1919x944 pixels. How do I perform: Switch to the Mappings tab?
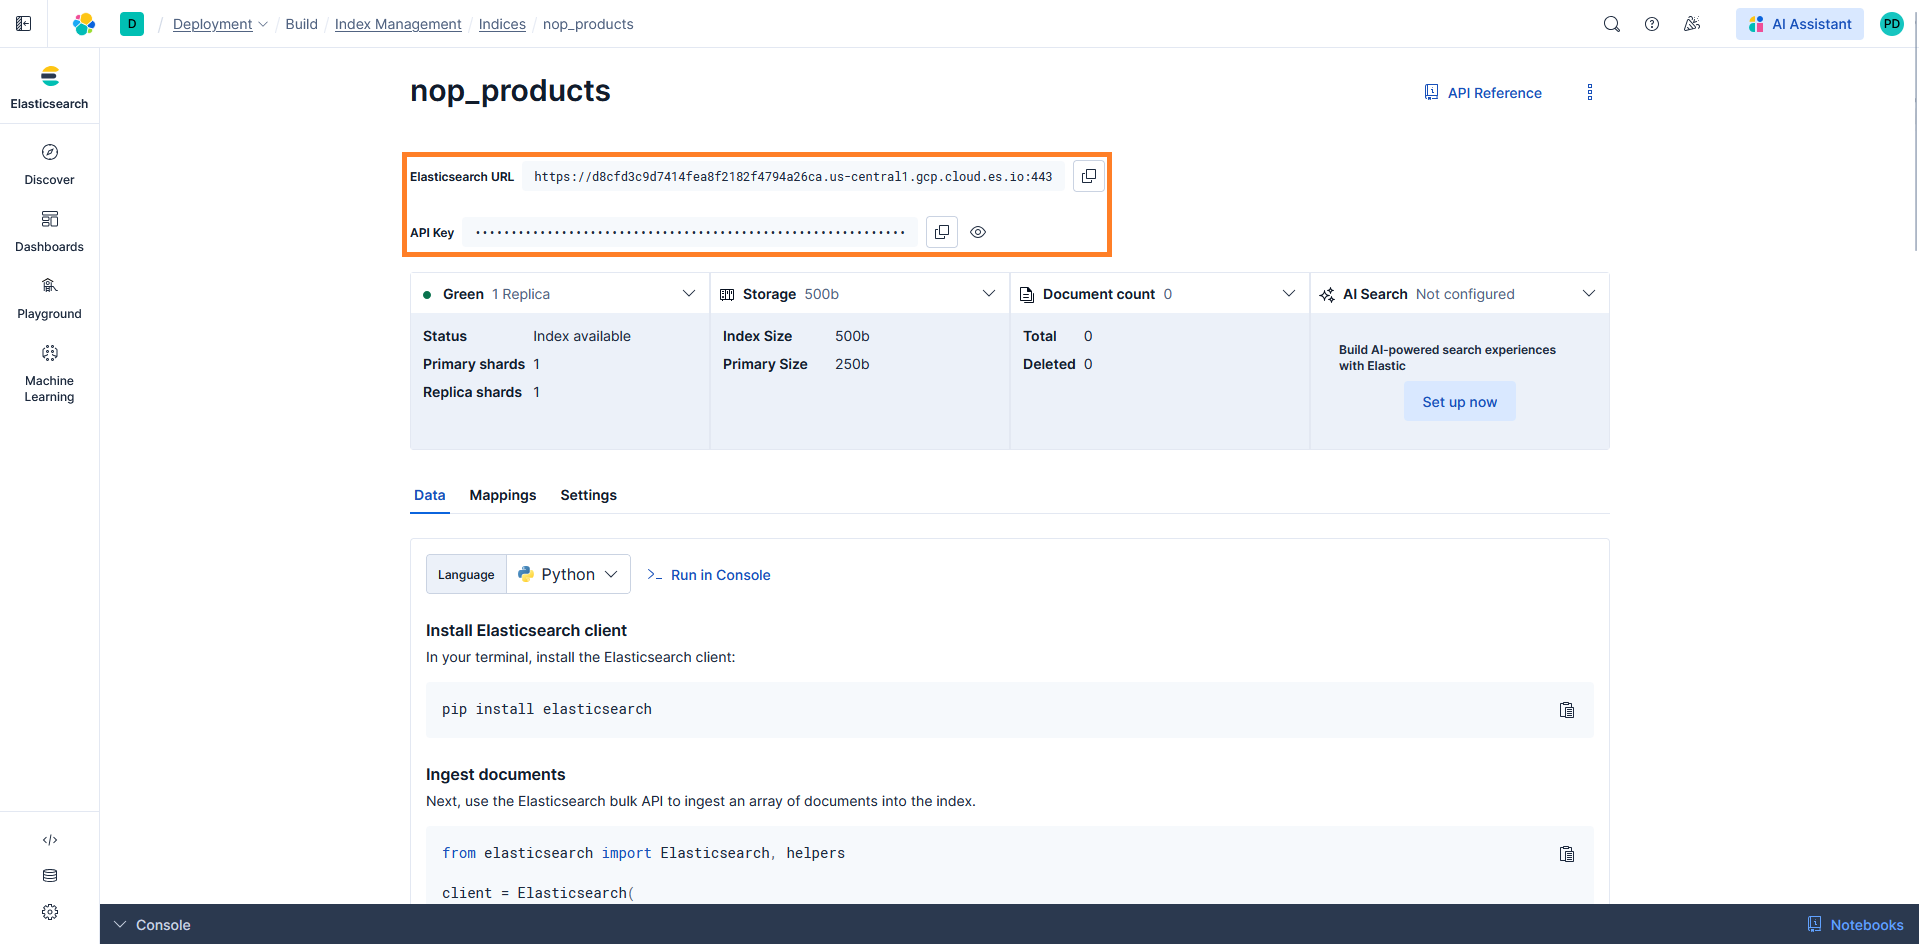click(502, 495)
